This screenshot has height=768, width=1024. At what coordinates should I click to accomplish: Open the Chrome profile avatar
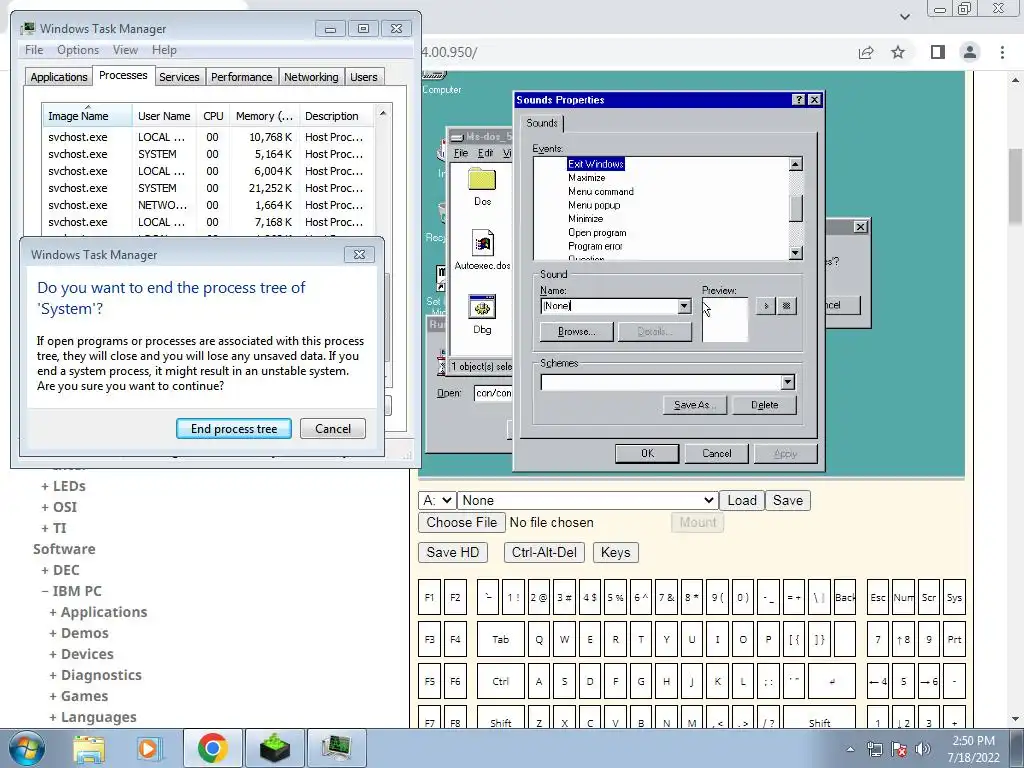(970, 52)
